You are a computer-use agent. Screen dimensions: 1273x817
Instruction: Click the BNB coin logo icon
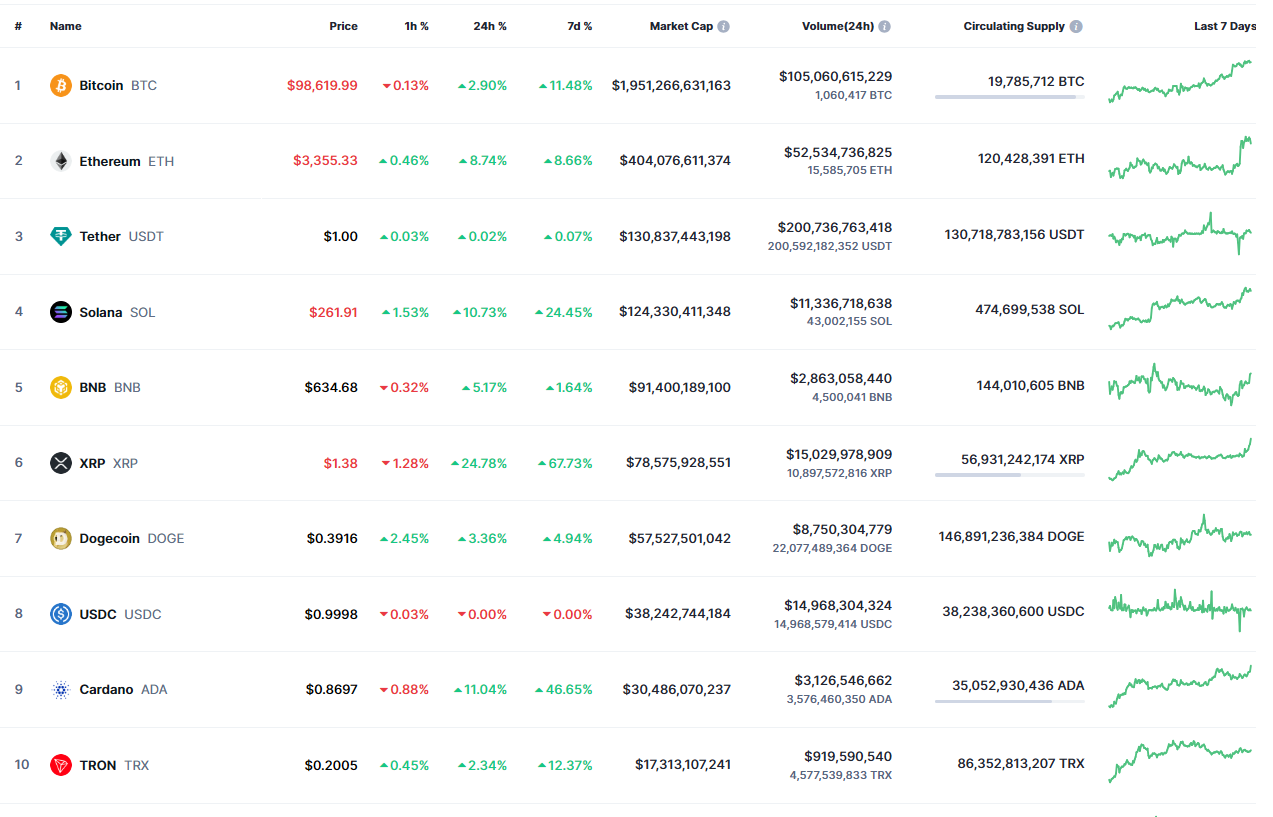61,387
